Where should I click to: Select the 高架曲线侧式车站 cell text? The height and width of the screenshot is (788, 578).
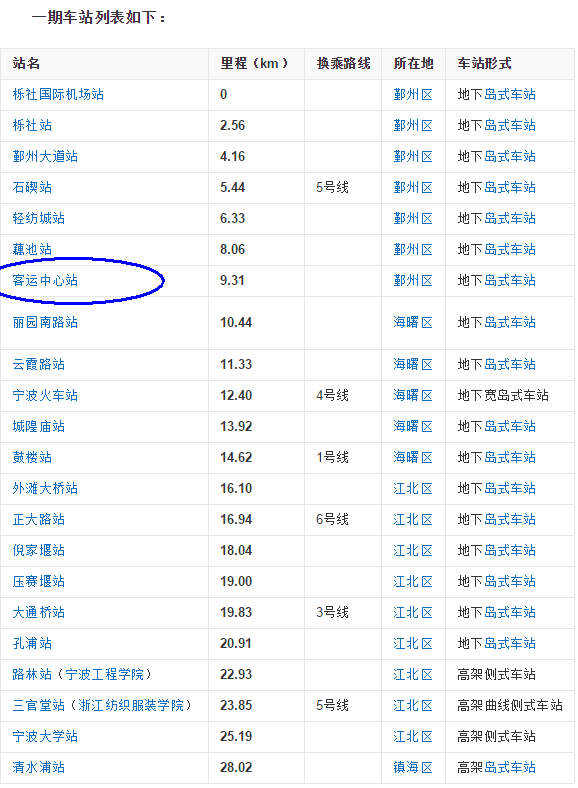[x=510, y=706]
